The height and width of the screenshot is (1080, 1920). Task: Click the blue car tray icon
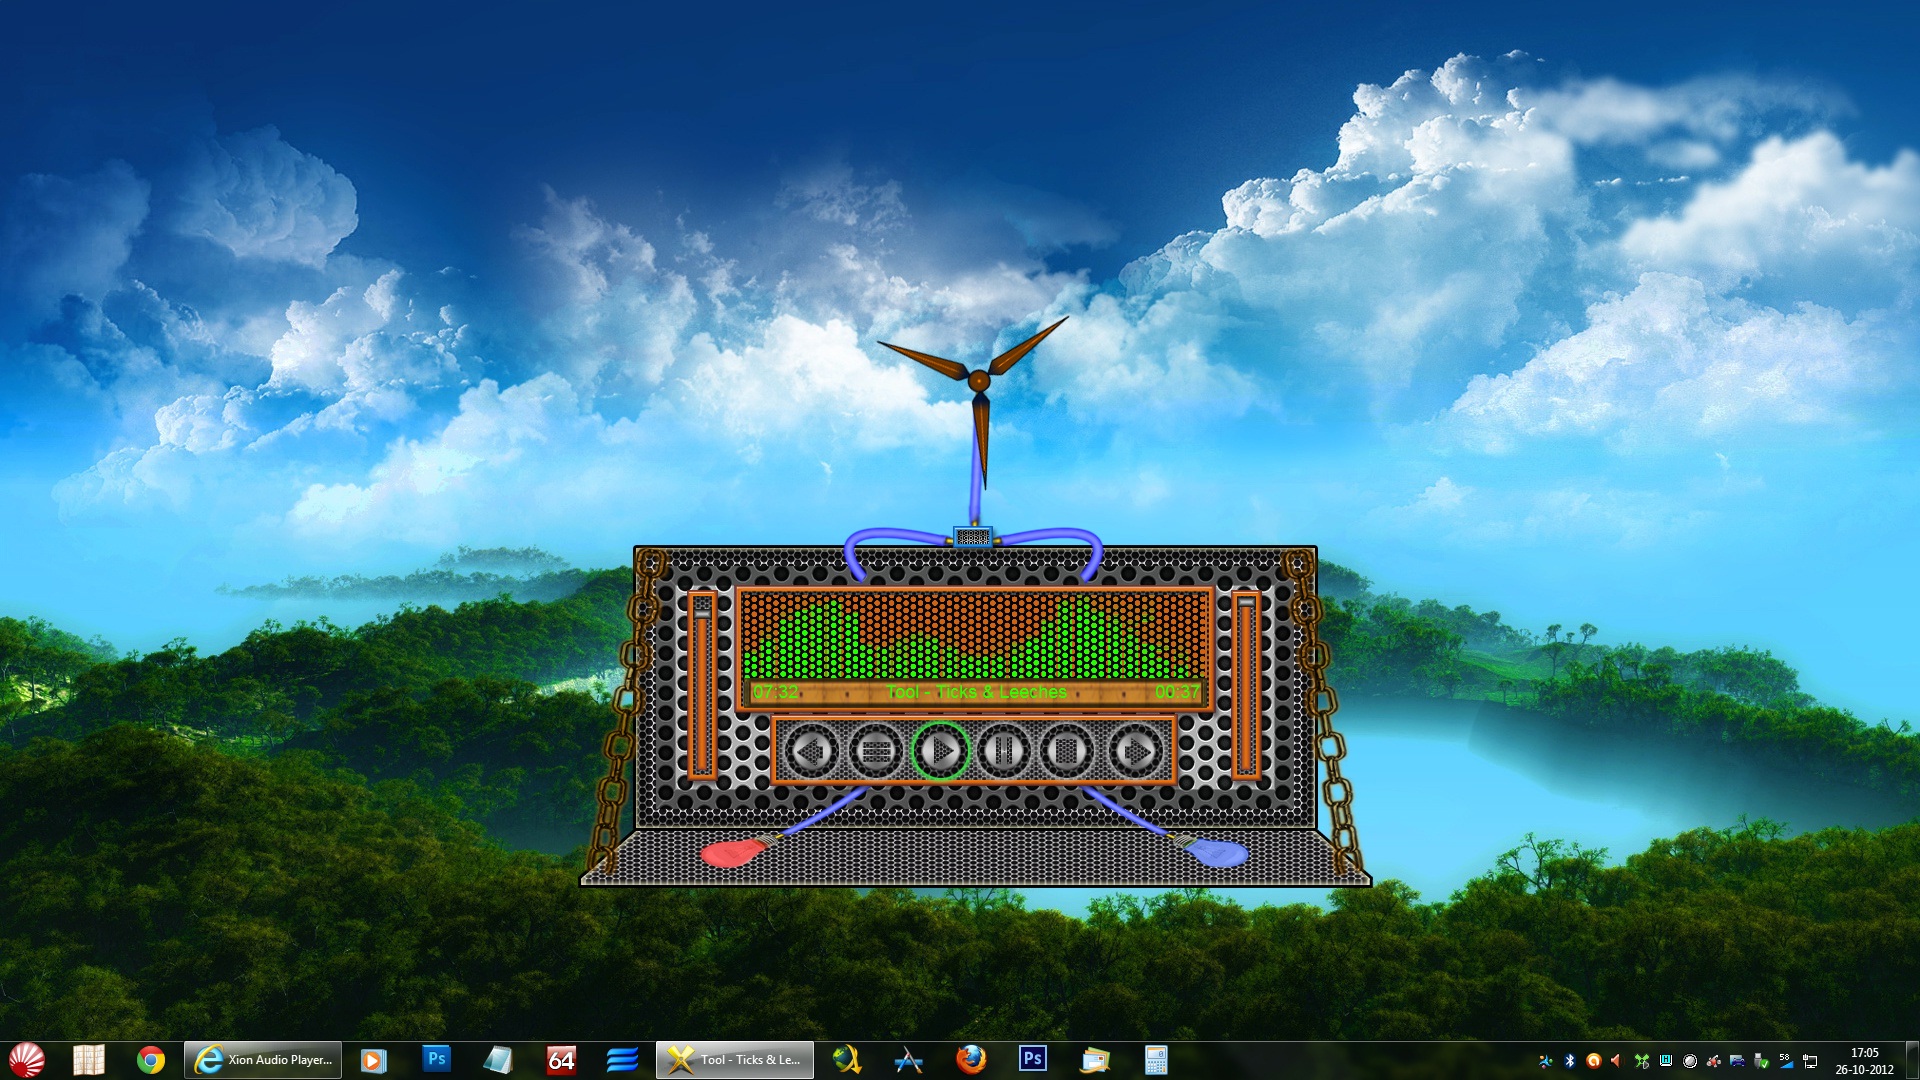(x=1738, y=1061)
